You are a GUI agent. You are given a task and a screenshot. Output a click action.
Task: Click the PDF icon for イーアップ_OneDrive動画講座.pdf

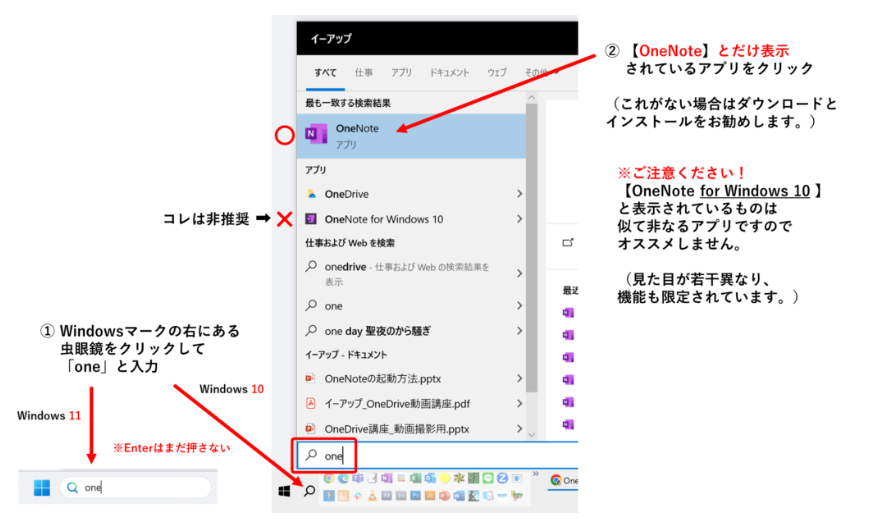[x=312, y=403]
